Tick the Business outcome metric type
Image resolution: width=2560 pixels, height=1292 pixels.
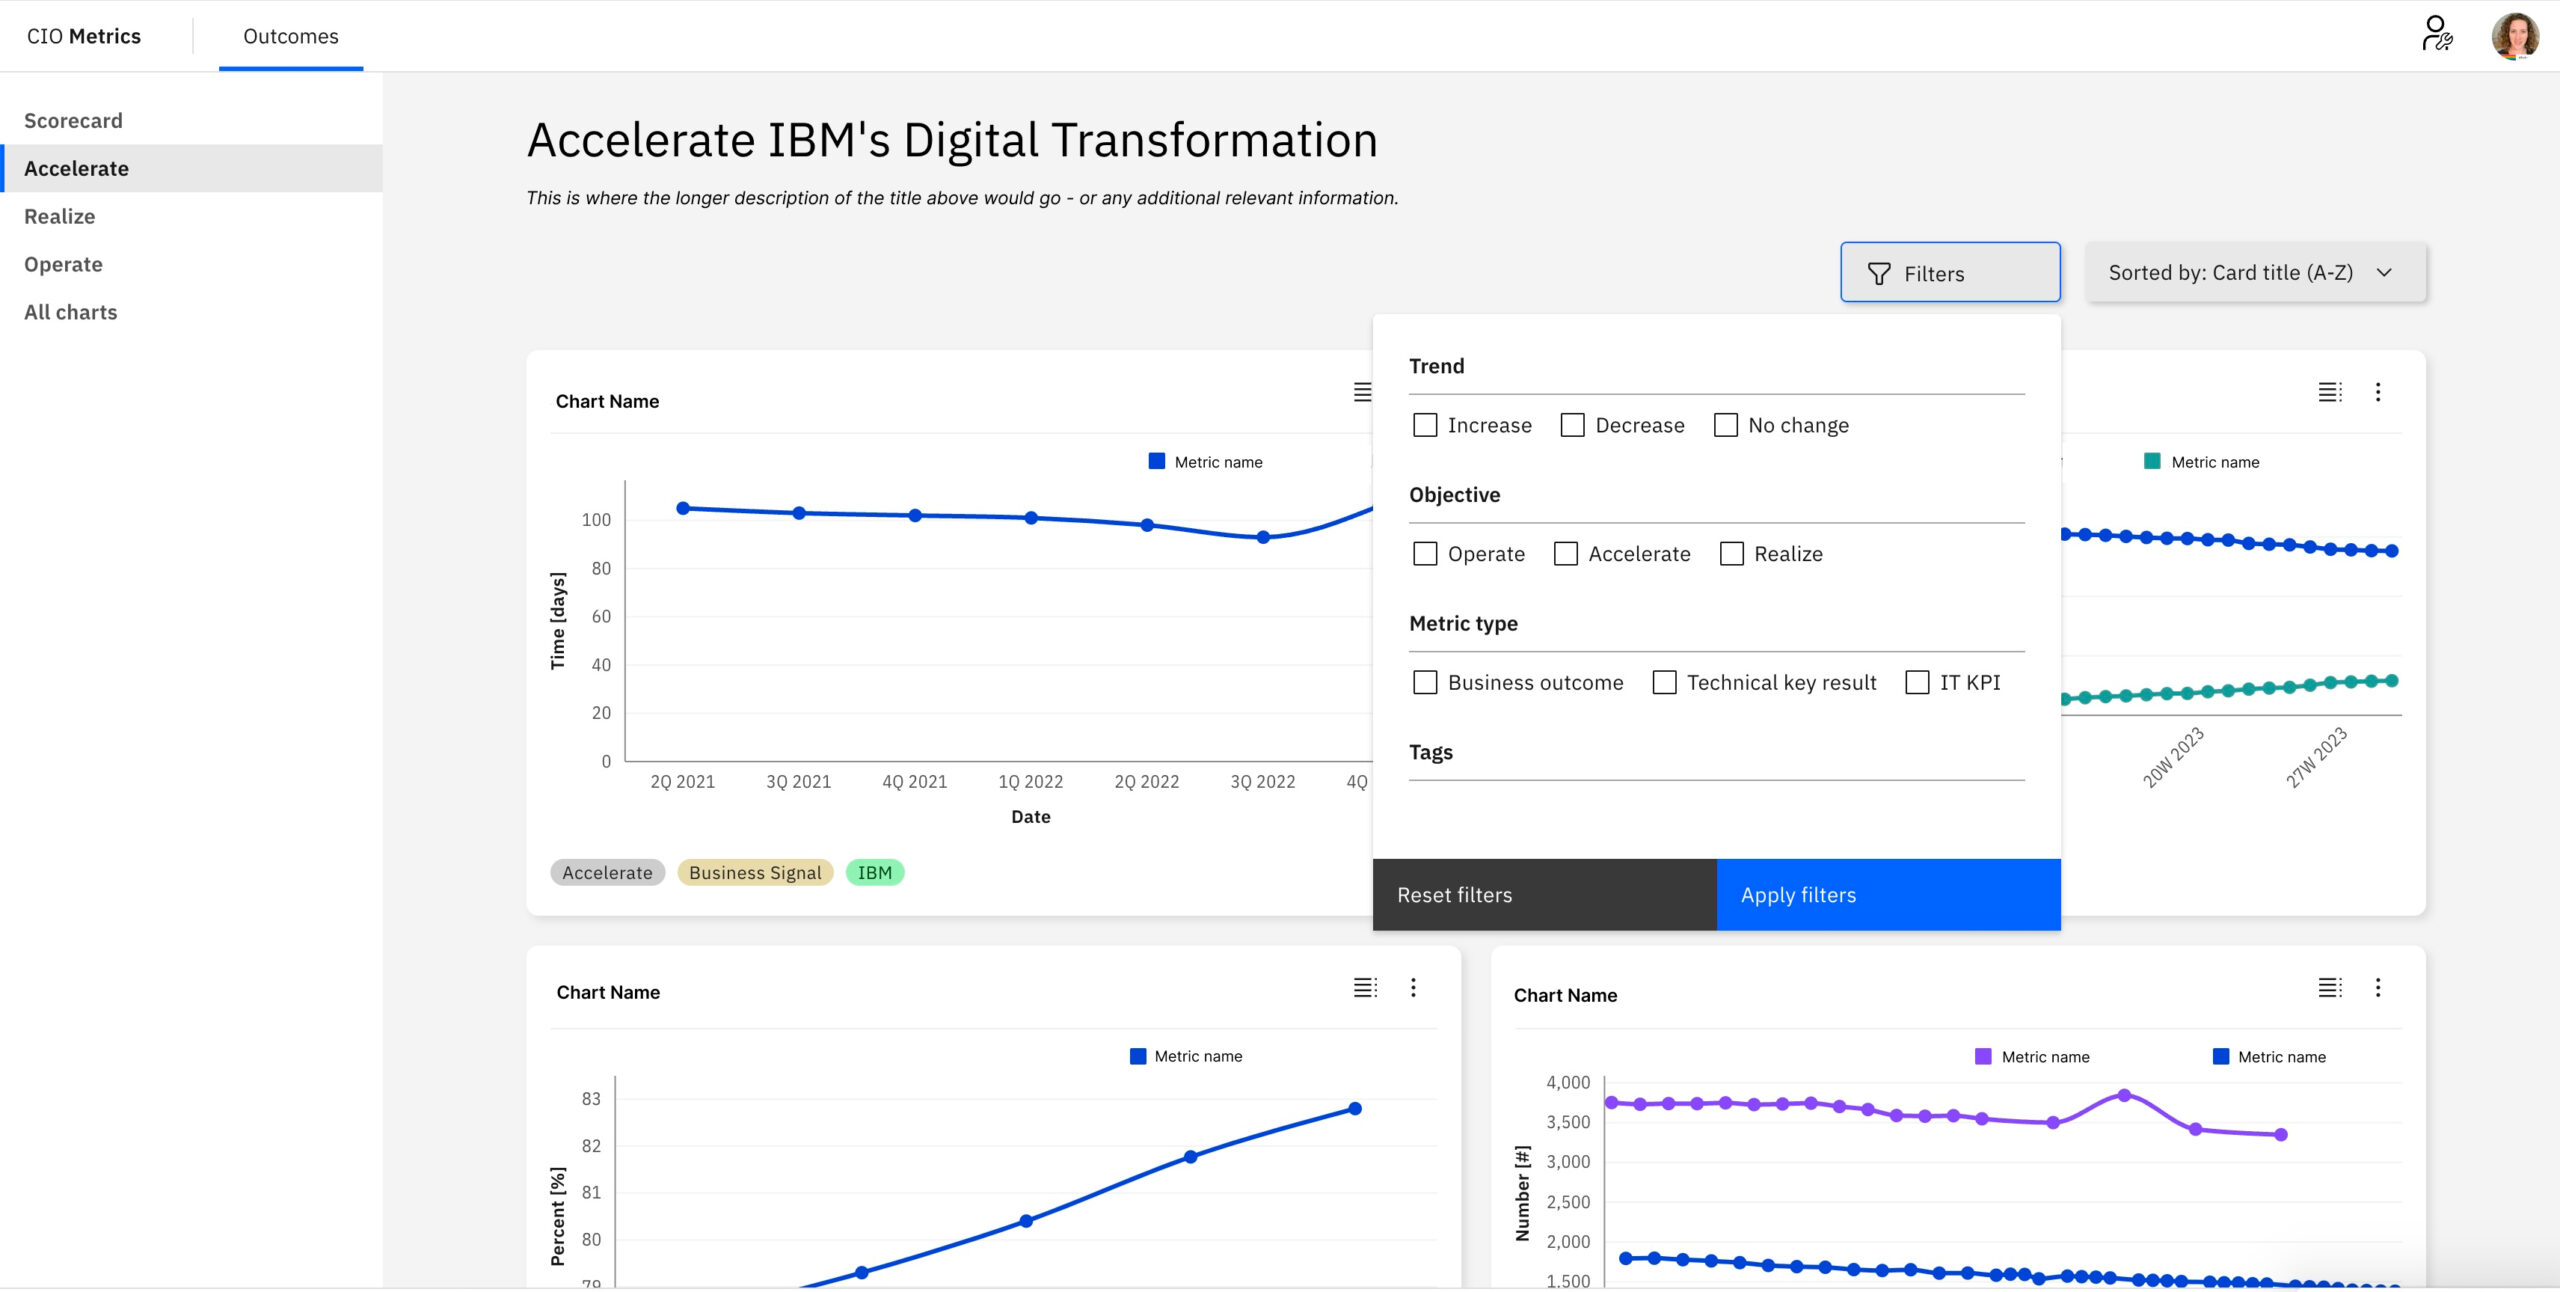pyautogui.click(x=1425, y=682)
